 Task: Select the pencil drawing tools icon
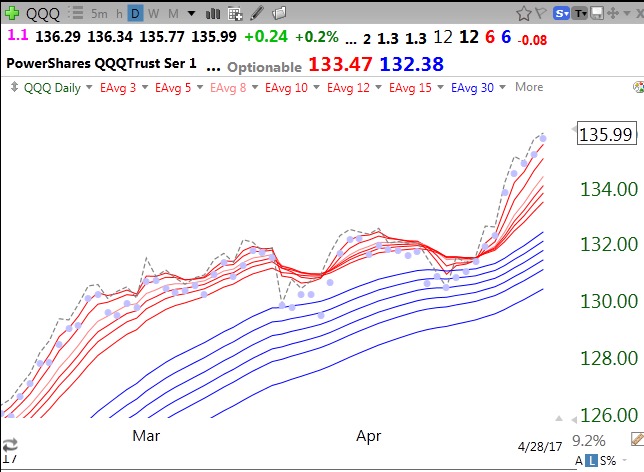point(257,13)
